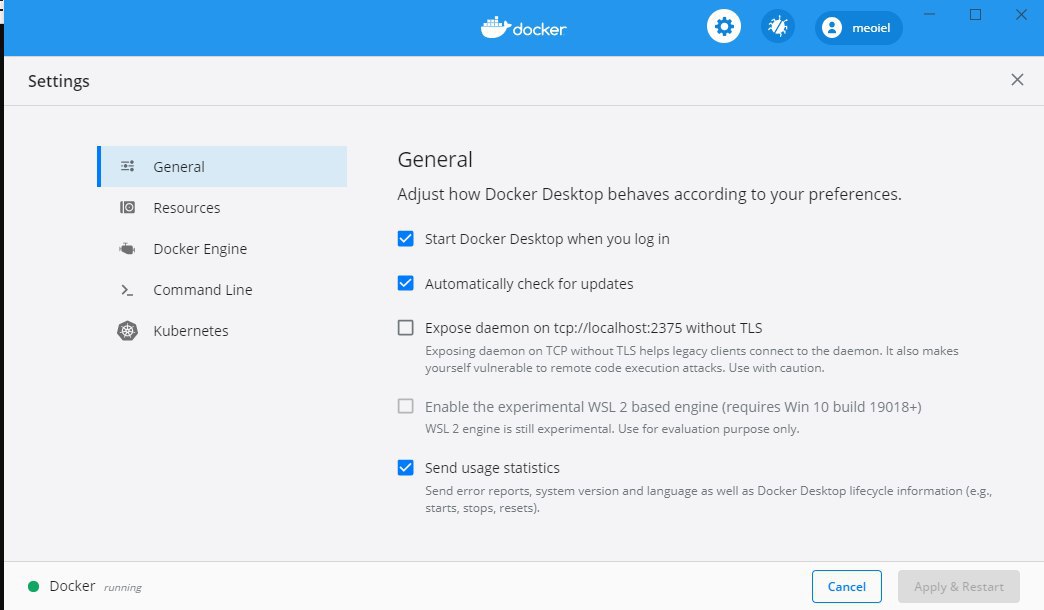Click the Resources disk icon in sidebar
This screenshot has height=610, width=1044.
point(127,207)
